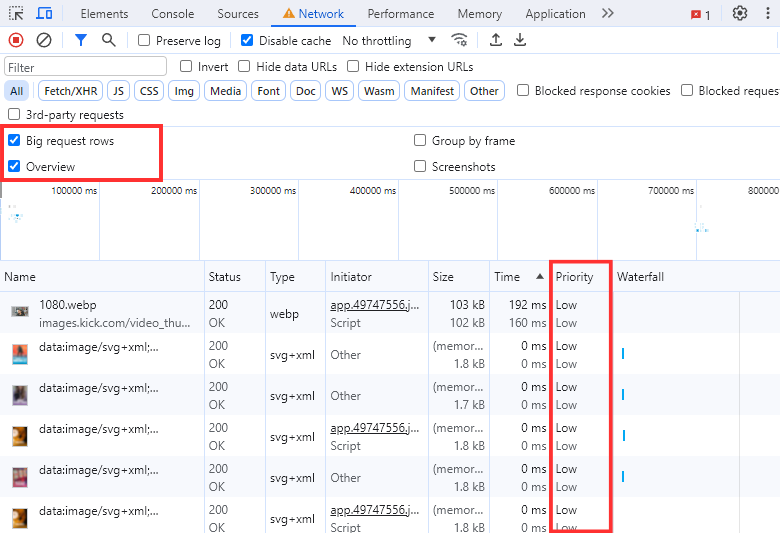
Task: Enable Preserve log checkbox
Action: 144,40
